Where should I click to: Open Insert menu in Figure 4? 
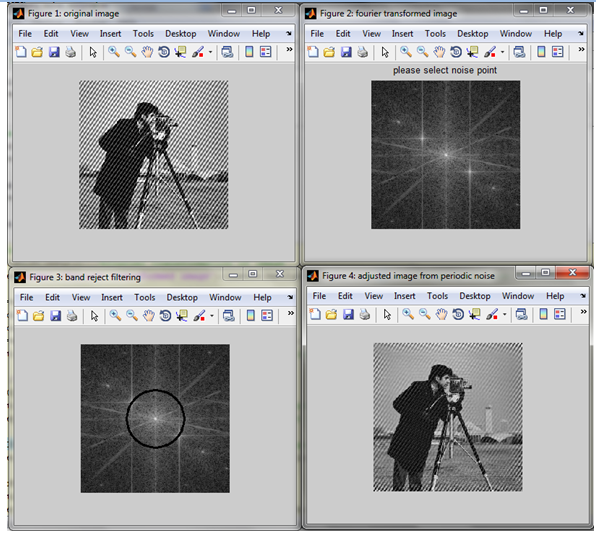tap(404, 296)
